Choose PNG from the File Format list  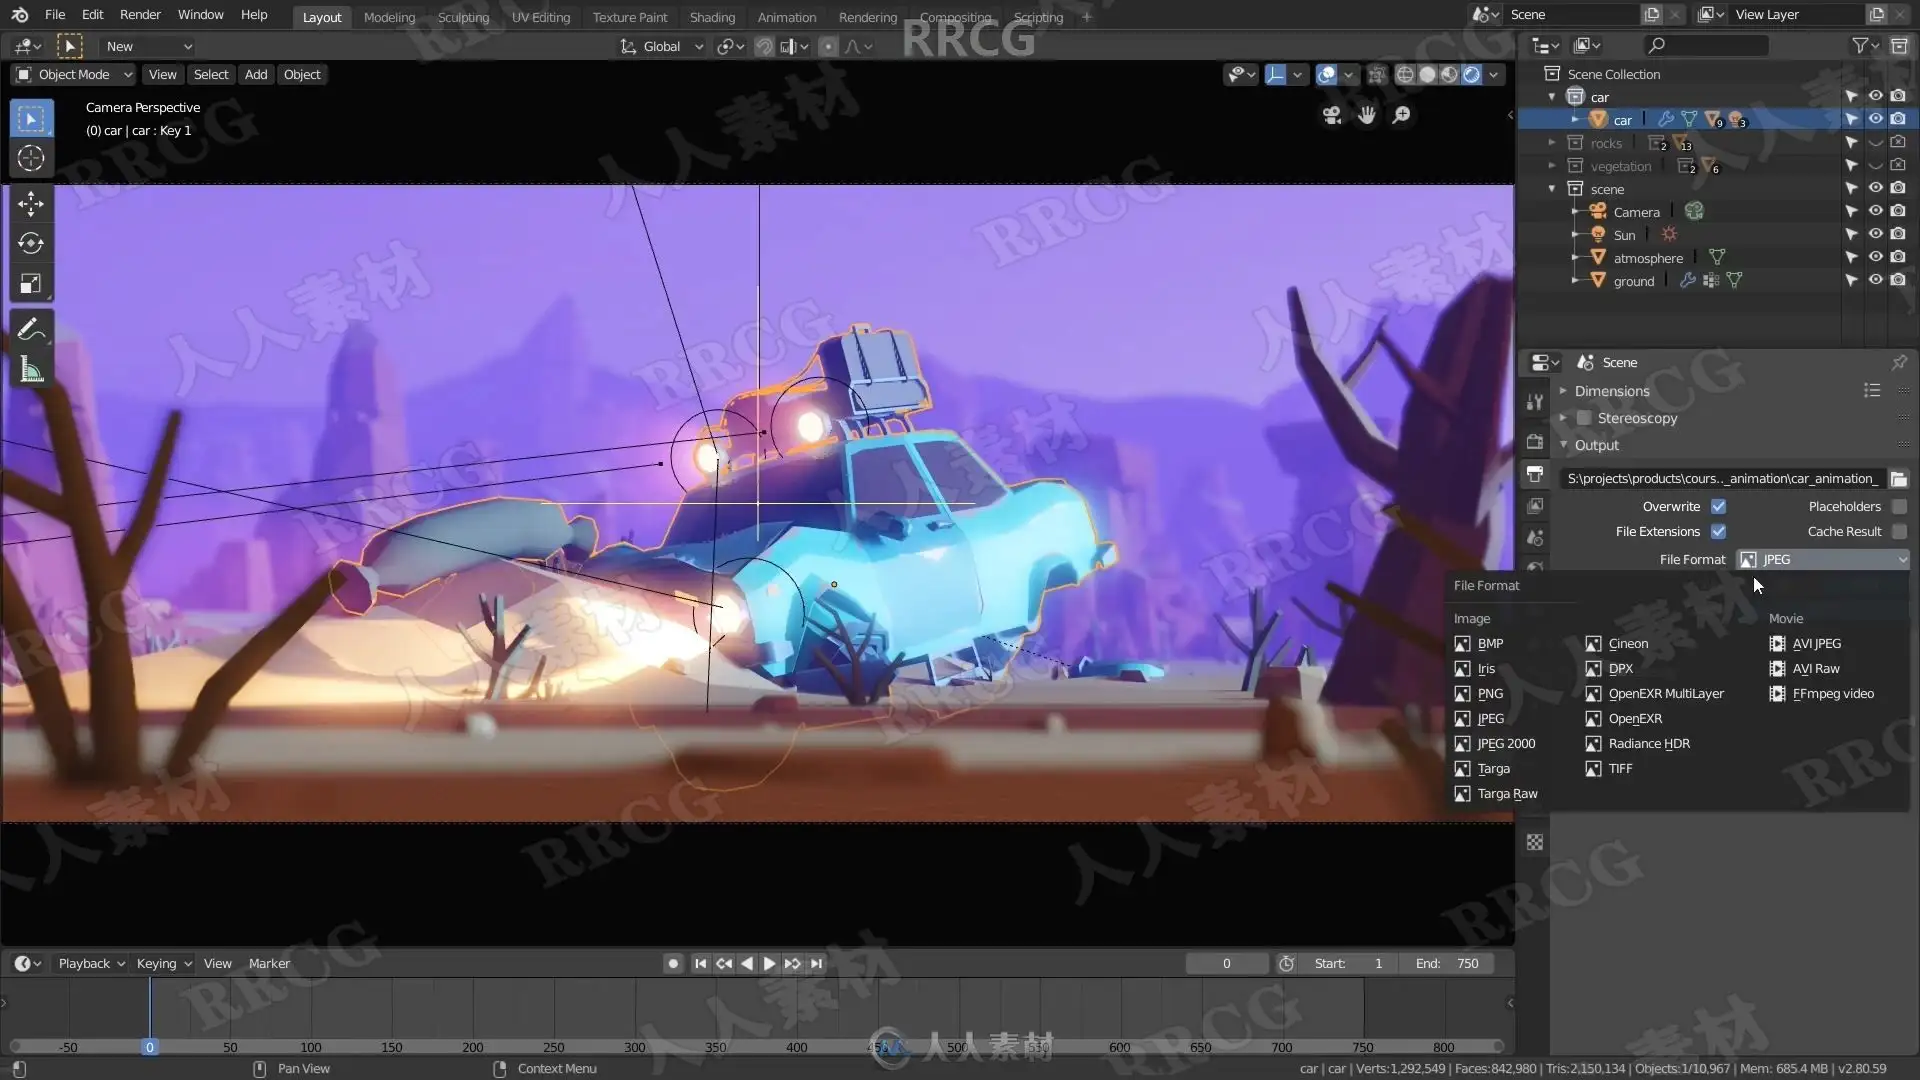(1489, 694)
